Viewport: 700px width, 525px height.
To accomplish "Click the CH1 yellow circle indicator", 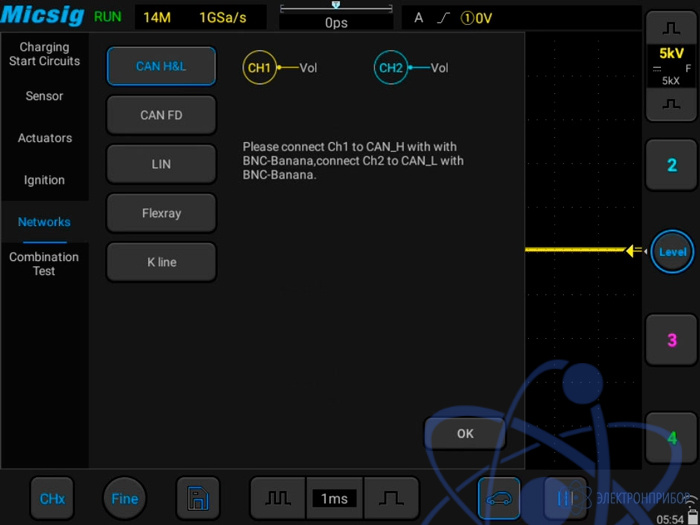I will [259, 68].
